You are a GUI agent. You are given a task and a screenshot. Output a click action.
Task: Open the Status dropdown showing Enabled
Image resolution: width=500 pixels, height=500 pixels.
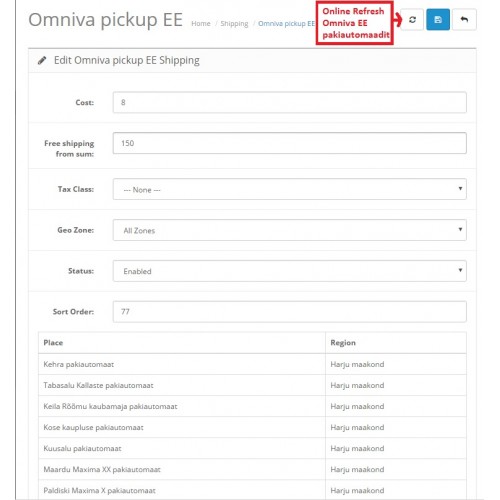coord(289,271)
